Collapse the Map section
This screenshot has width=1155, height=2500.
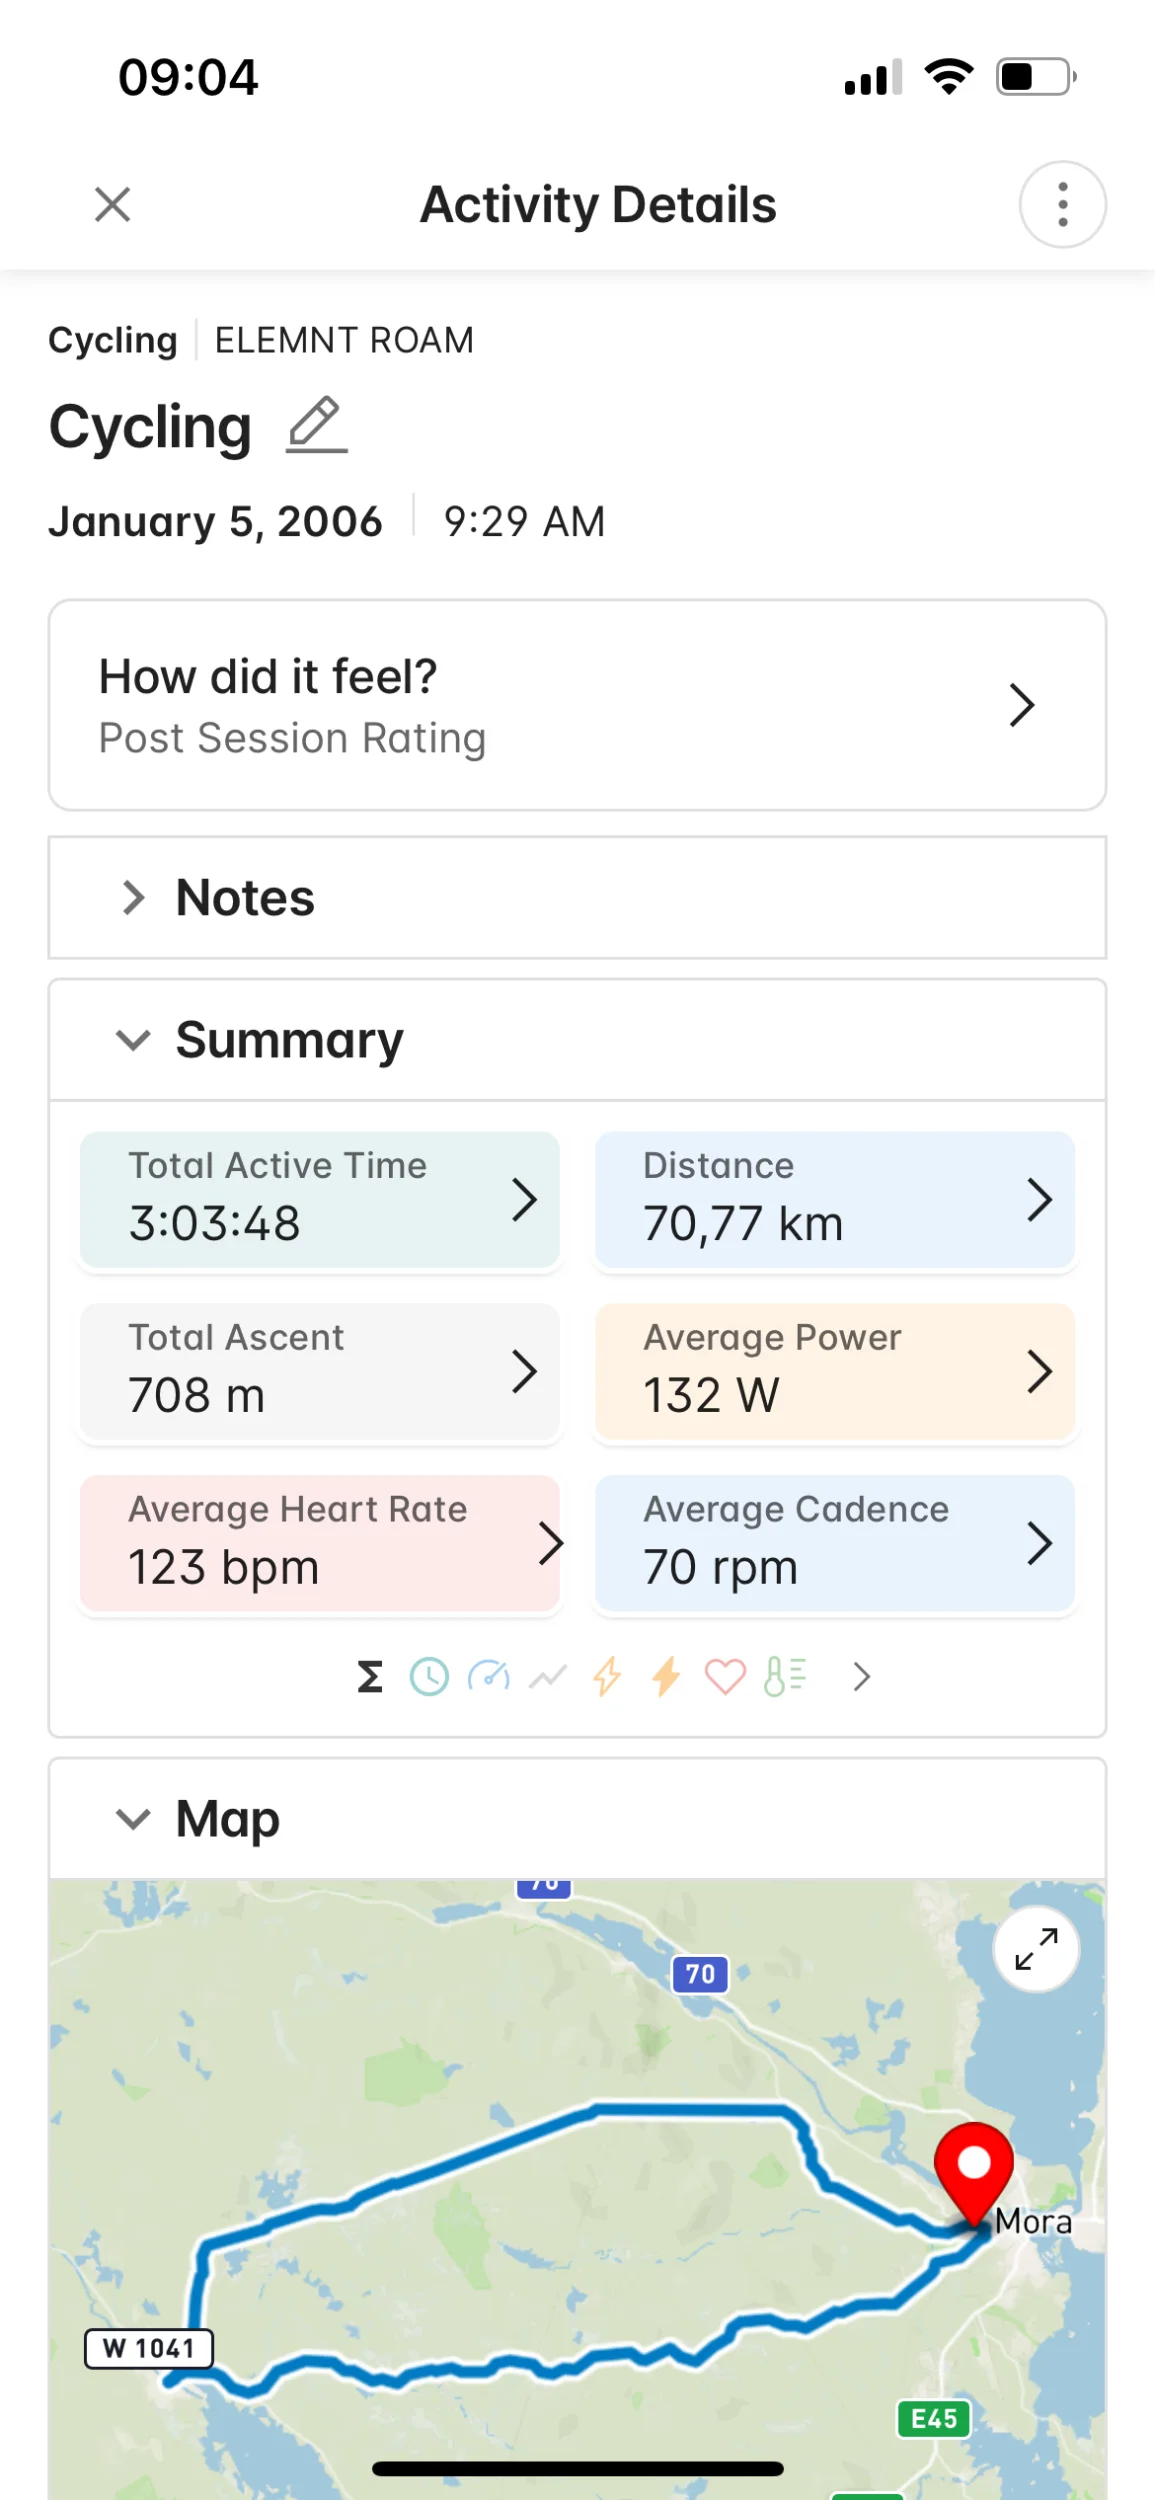[x=133, y=1819]
